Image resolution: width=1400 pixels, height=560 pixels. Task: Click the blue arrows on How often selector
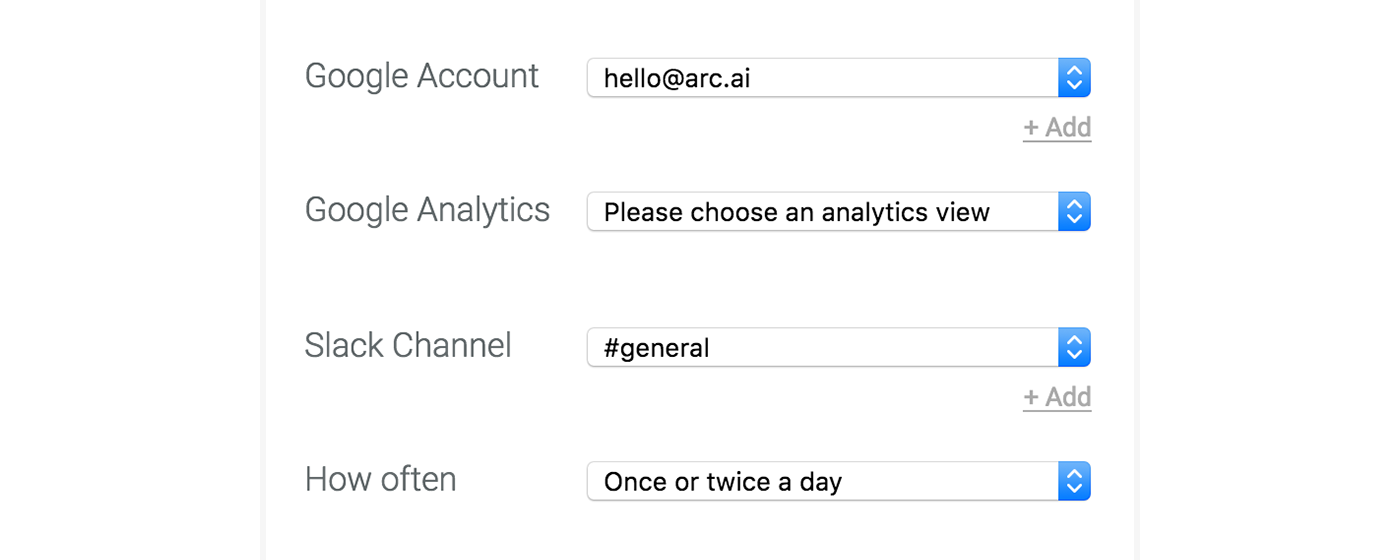point(1074,481)
